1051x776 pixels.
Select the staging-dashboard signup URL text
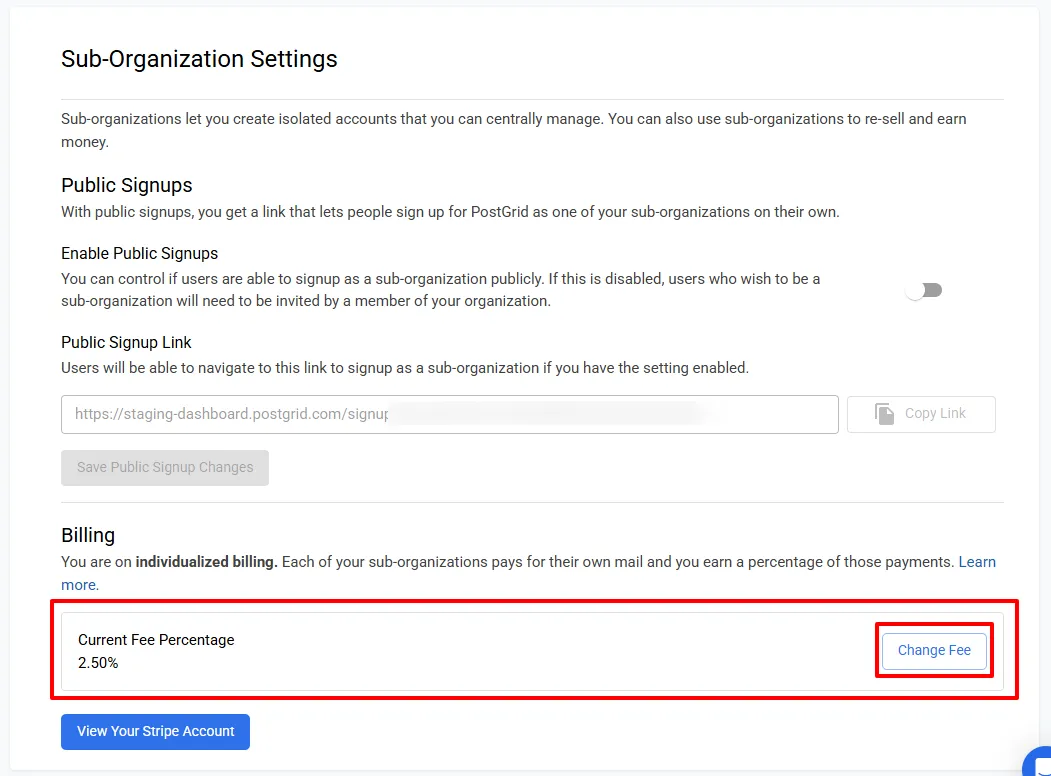(230, 413)
